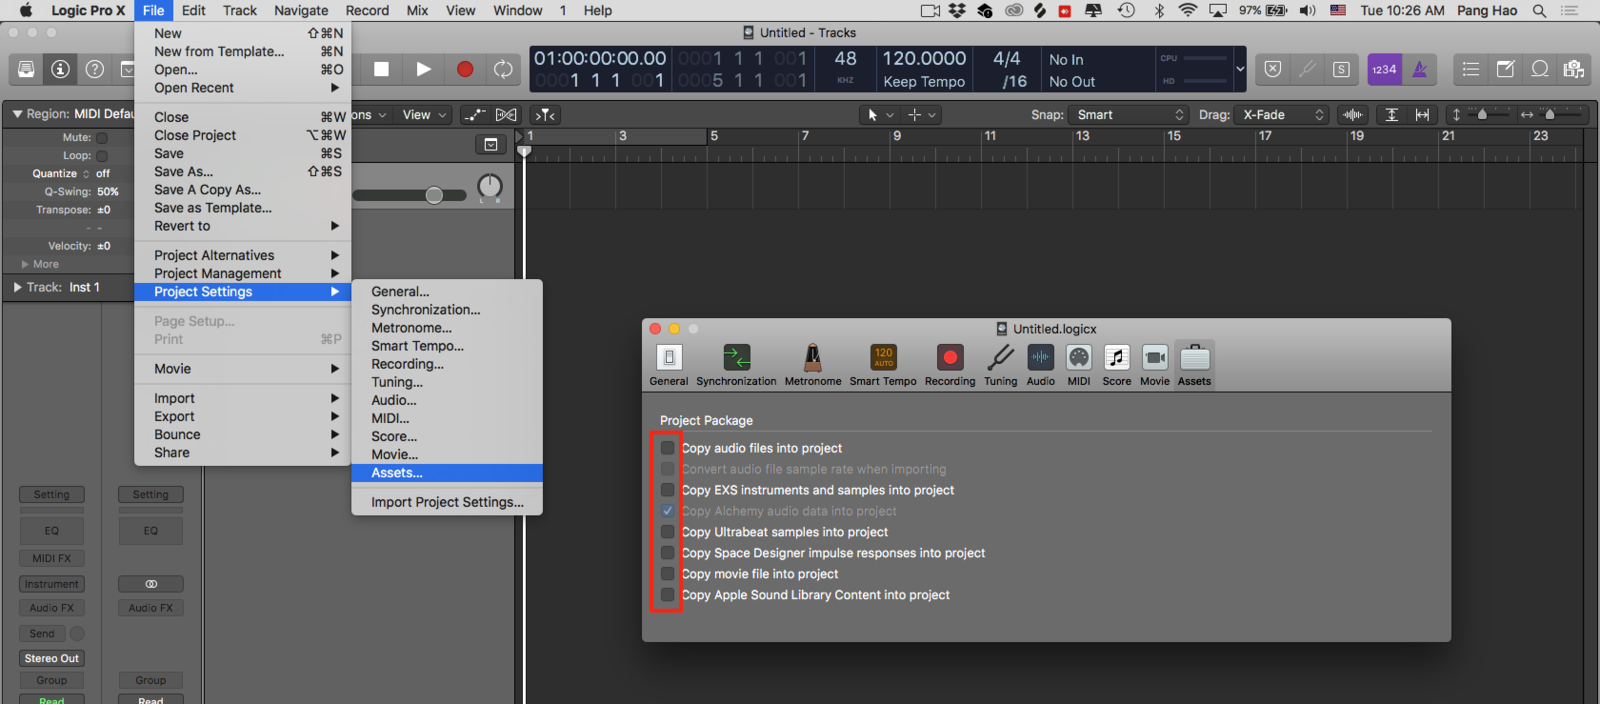Open the pointer tool selection menu

pos(881,115)
